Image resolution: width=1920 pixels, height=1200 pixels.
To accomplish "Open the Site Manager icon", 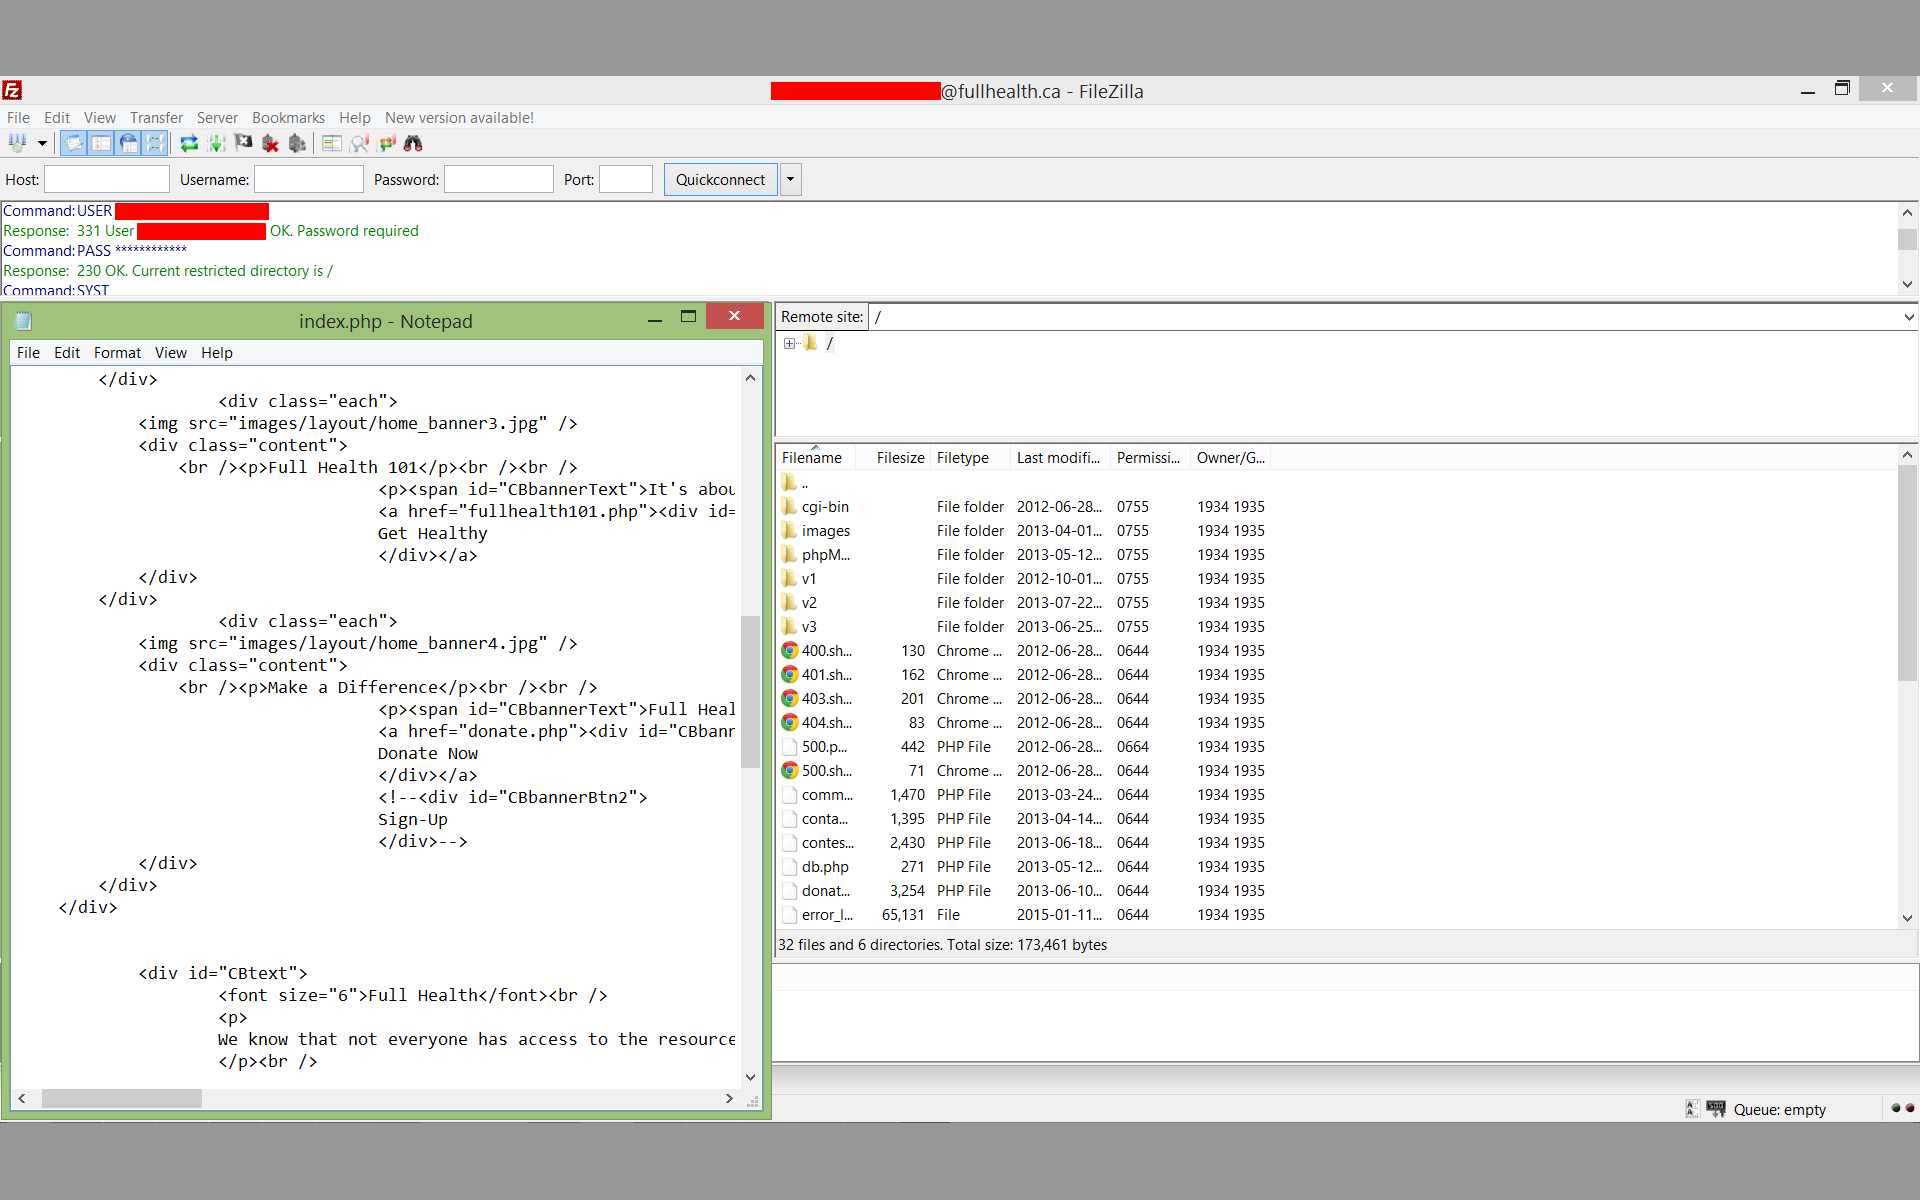I will point(17,143).
